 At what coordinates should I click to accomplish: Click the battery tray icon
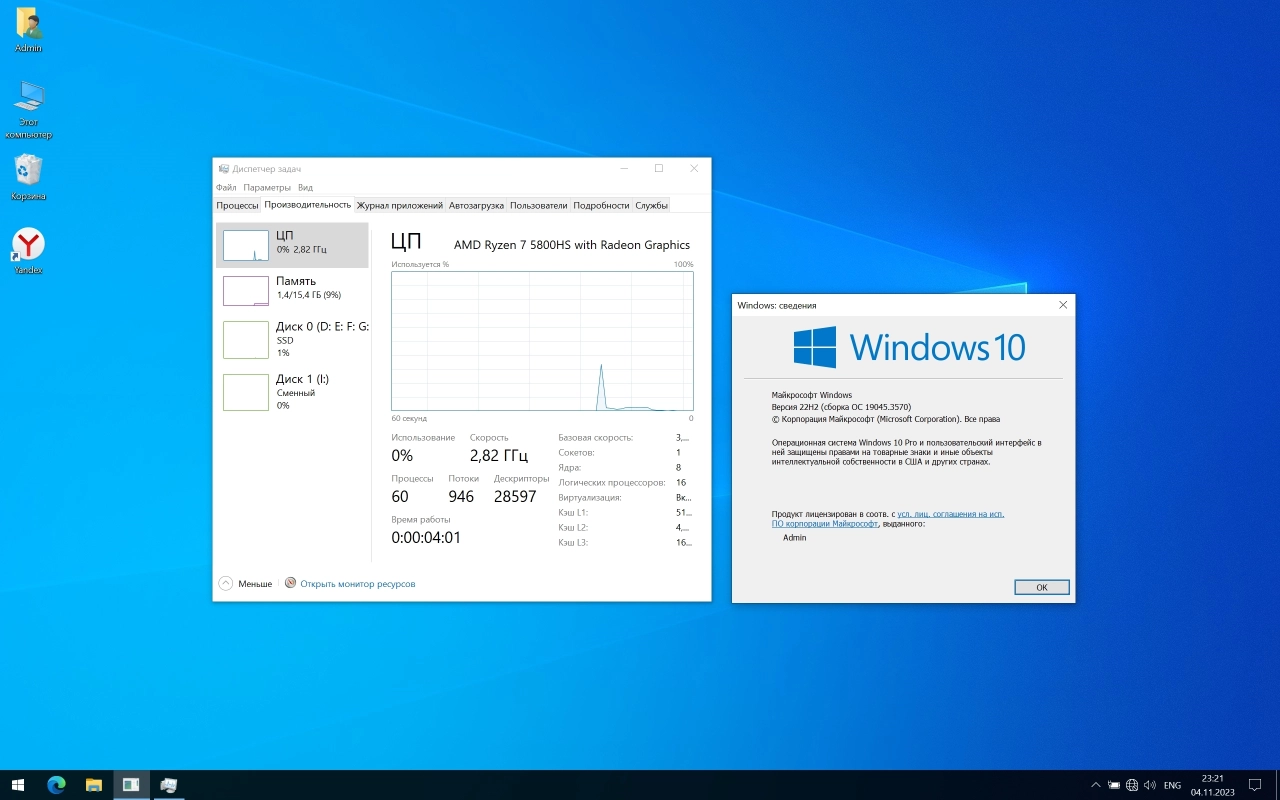pos(1114,785)
